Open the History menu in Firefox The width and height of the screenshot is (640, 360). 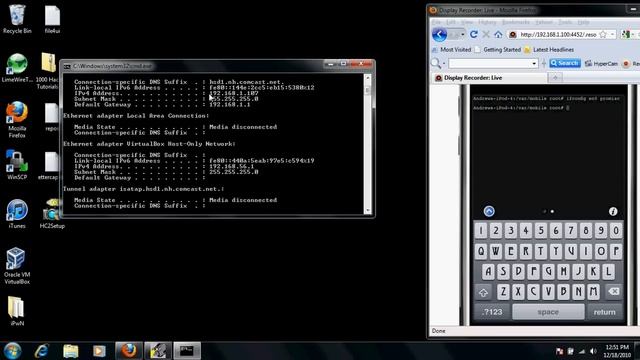[487, 22]
